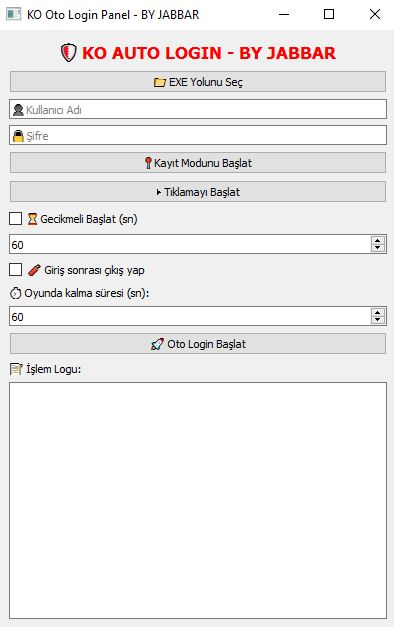
Task: Click the shield logo icon in header
Action: tap(68, 53)
